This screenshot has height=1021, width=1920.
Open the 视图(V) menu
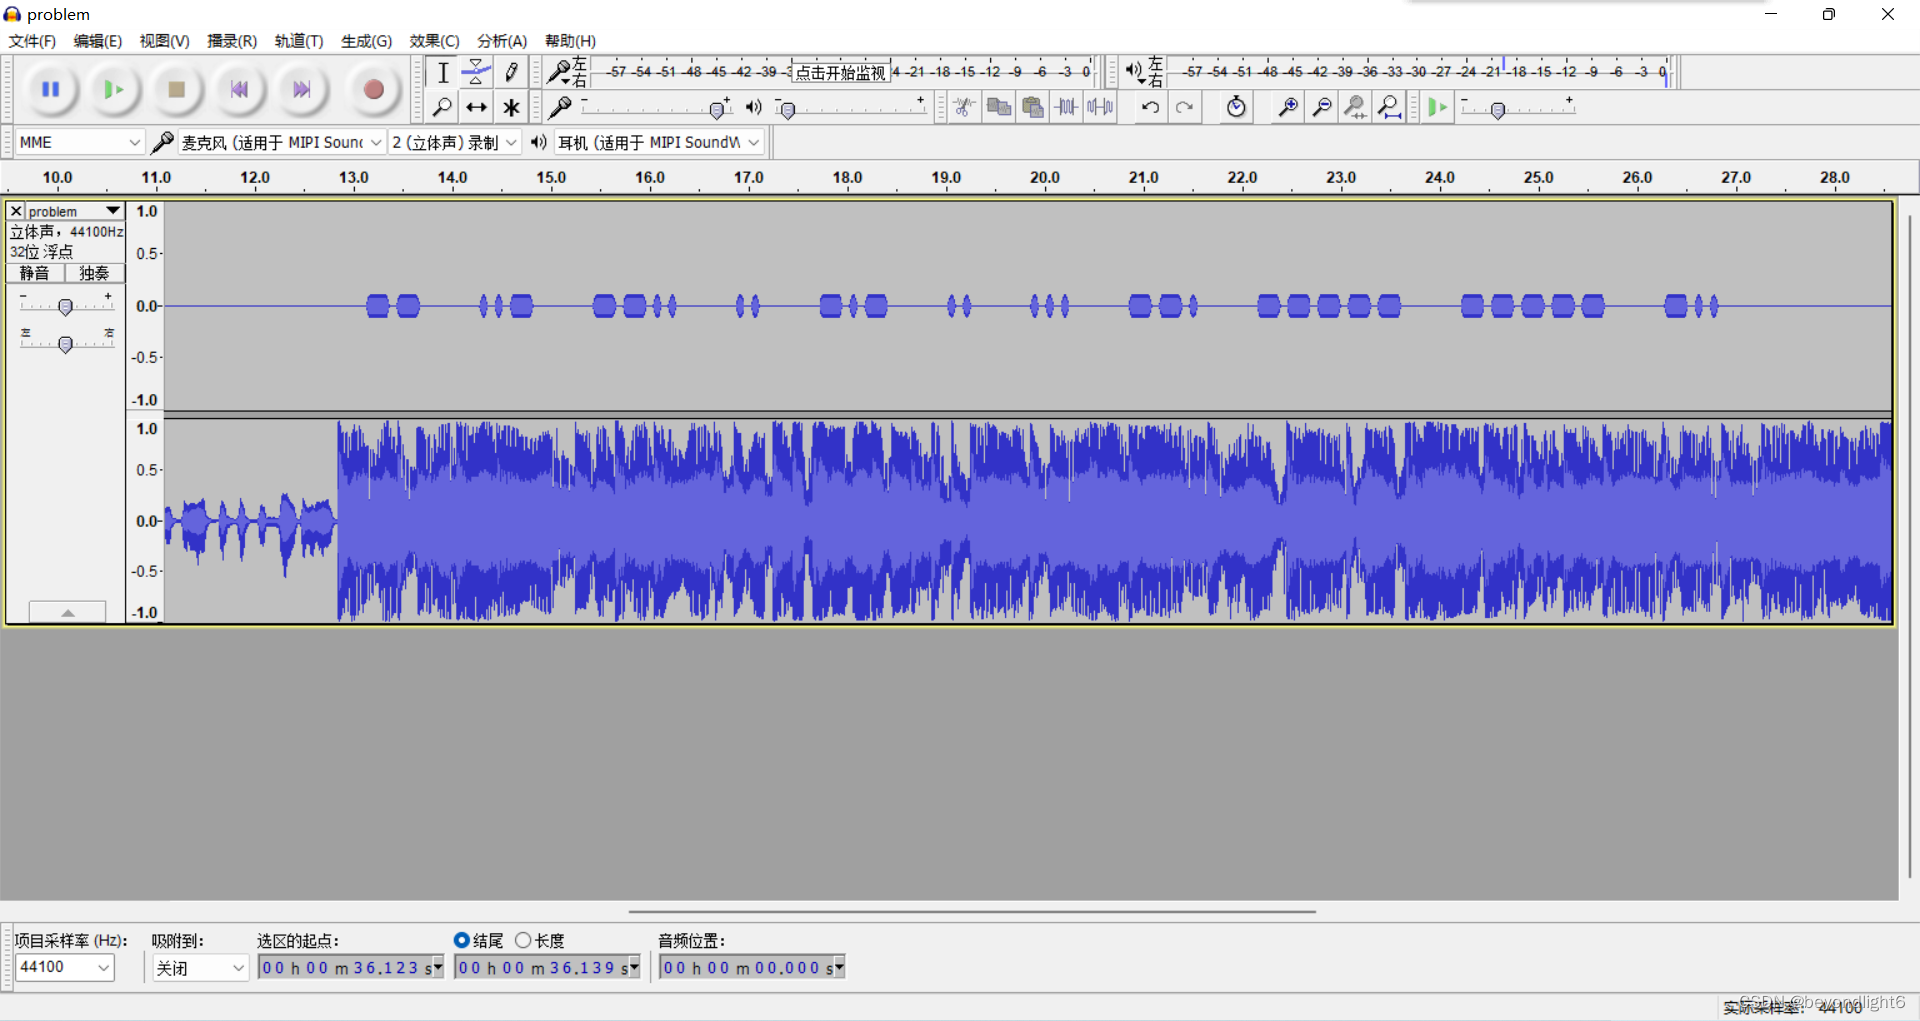164,41
